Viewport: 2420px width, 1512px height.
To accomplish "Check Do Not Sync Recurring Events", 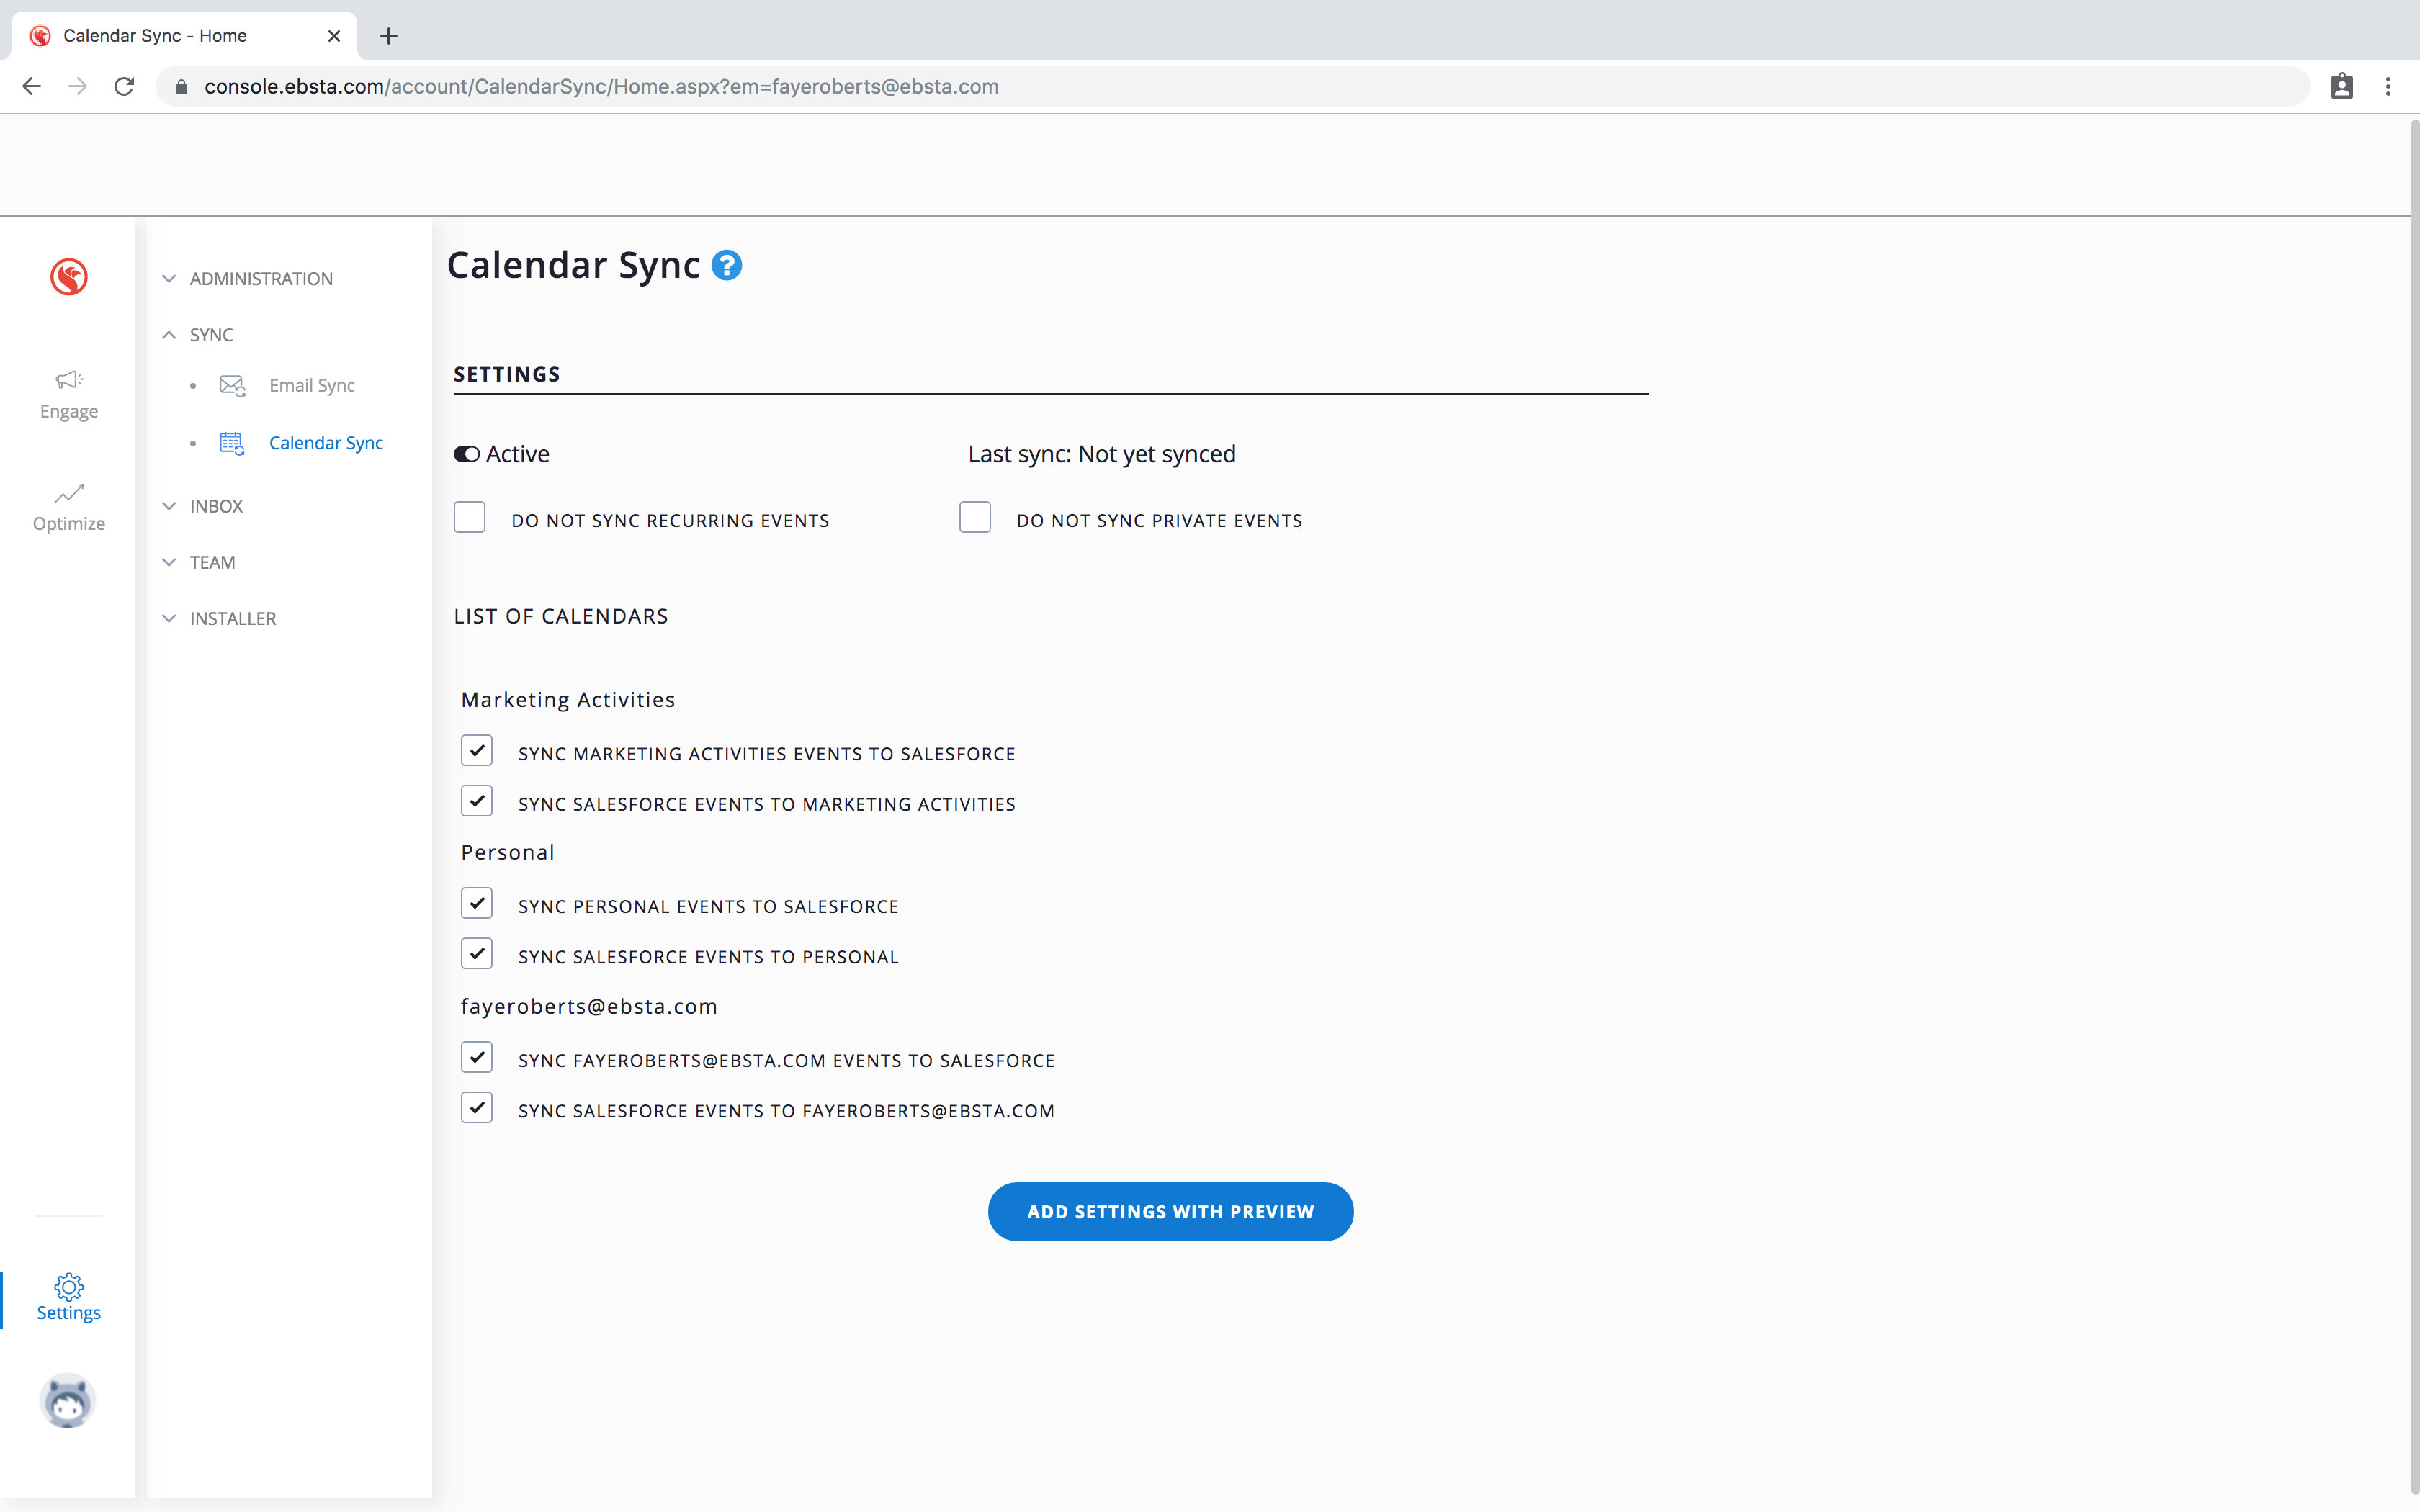I will tap(470, 518).
